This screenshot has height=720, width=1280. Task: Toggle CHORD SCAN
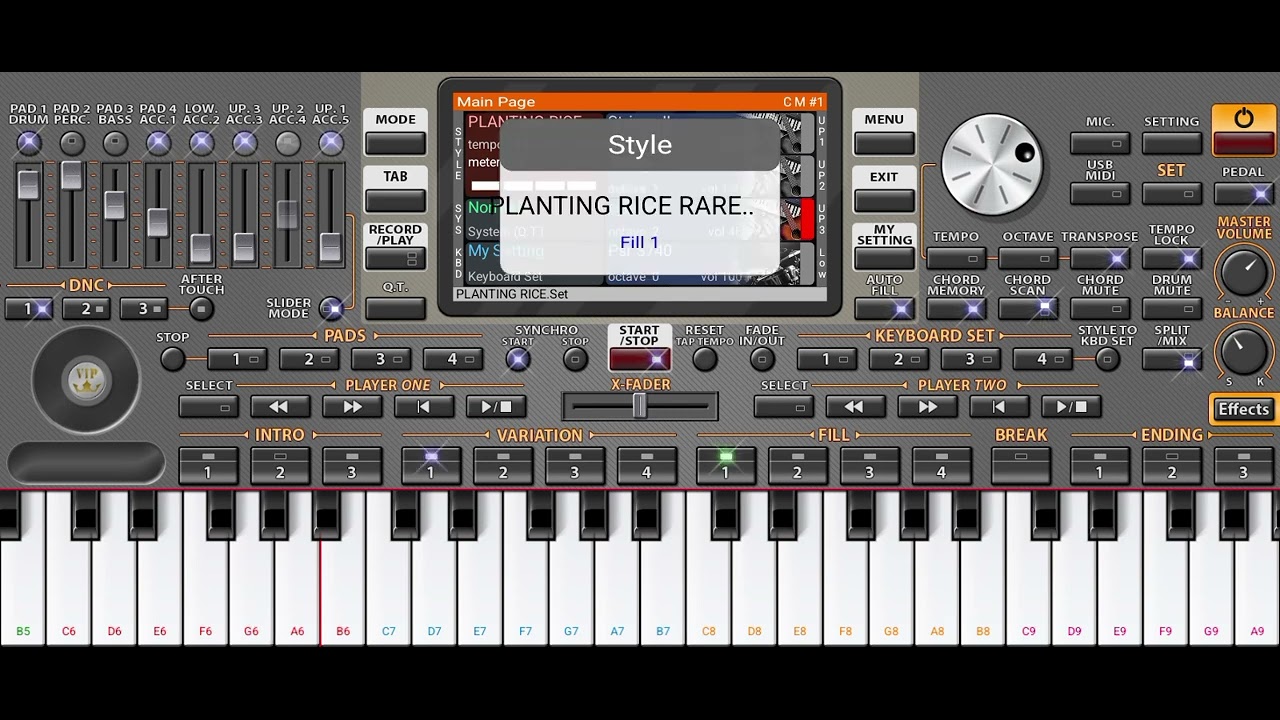pos(1028,308)
